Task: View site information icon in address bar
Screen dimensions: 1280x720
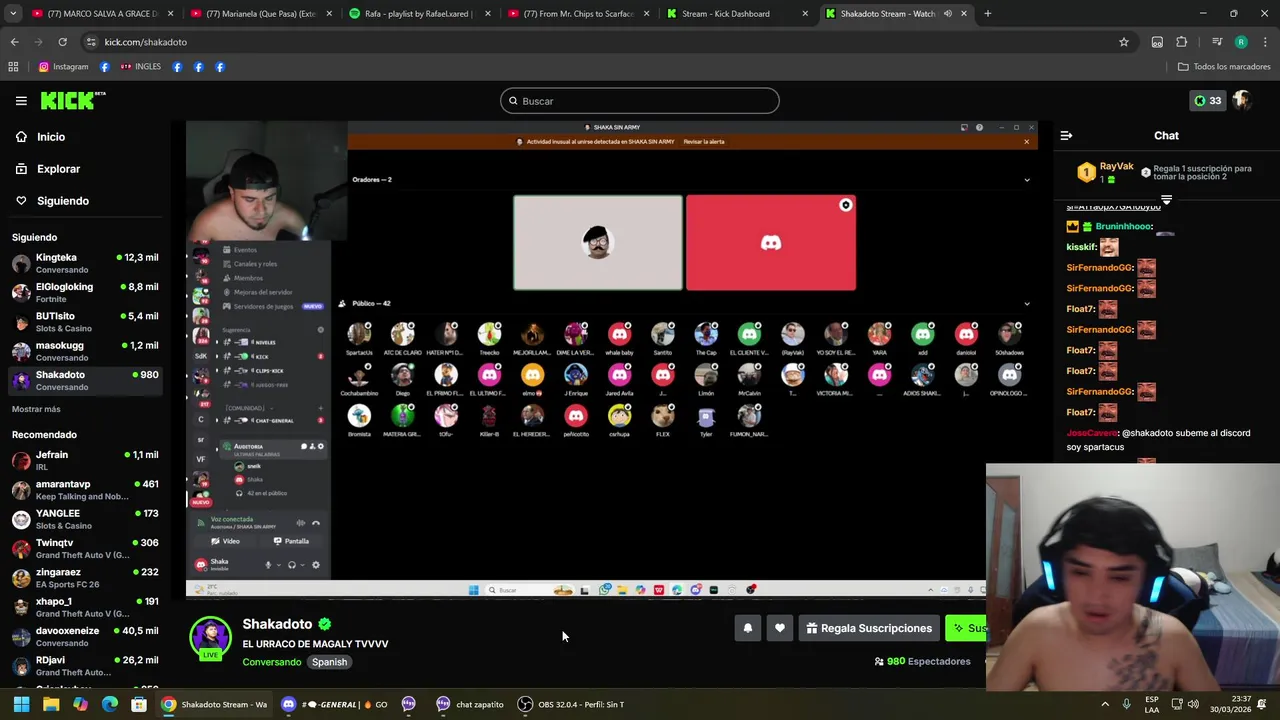Action: pyautogui.click(x=91, y=42)
